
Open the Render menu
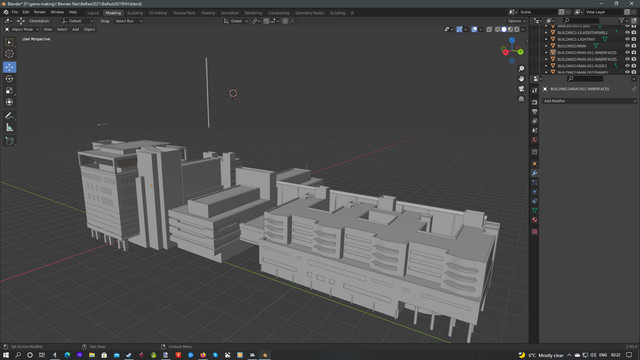click(40, 12)
